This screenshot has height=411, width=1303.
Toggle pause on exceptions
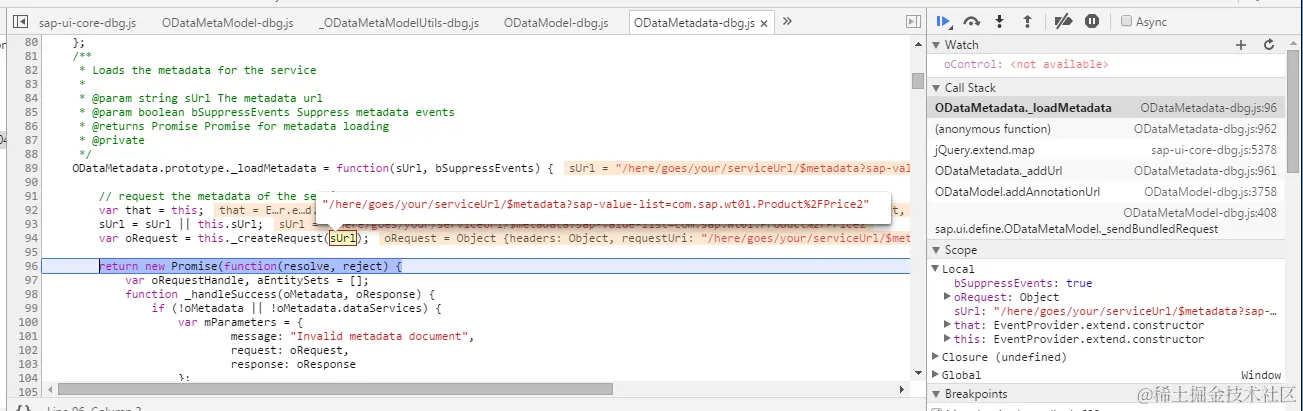click(x=1092, y=21)
